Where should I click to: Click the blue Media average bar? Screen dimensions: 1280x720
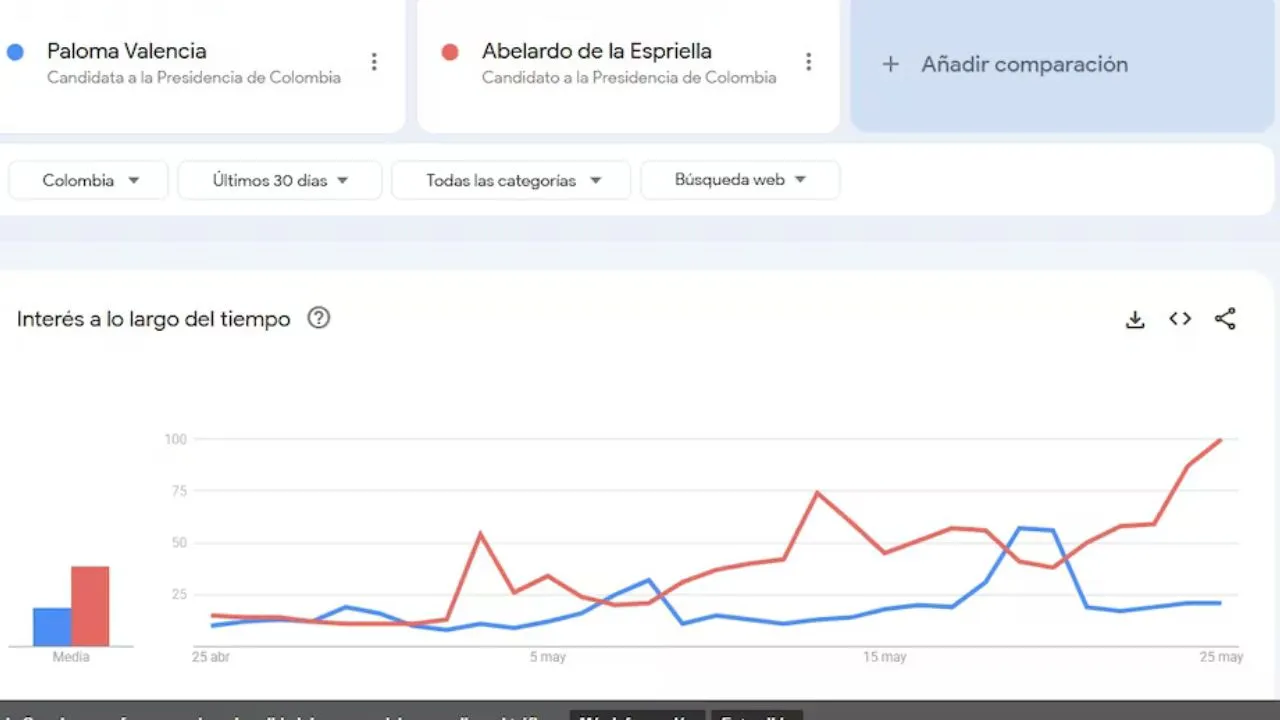coord(52,627)
